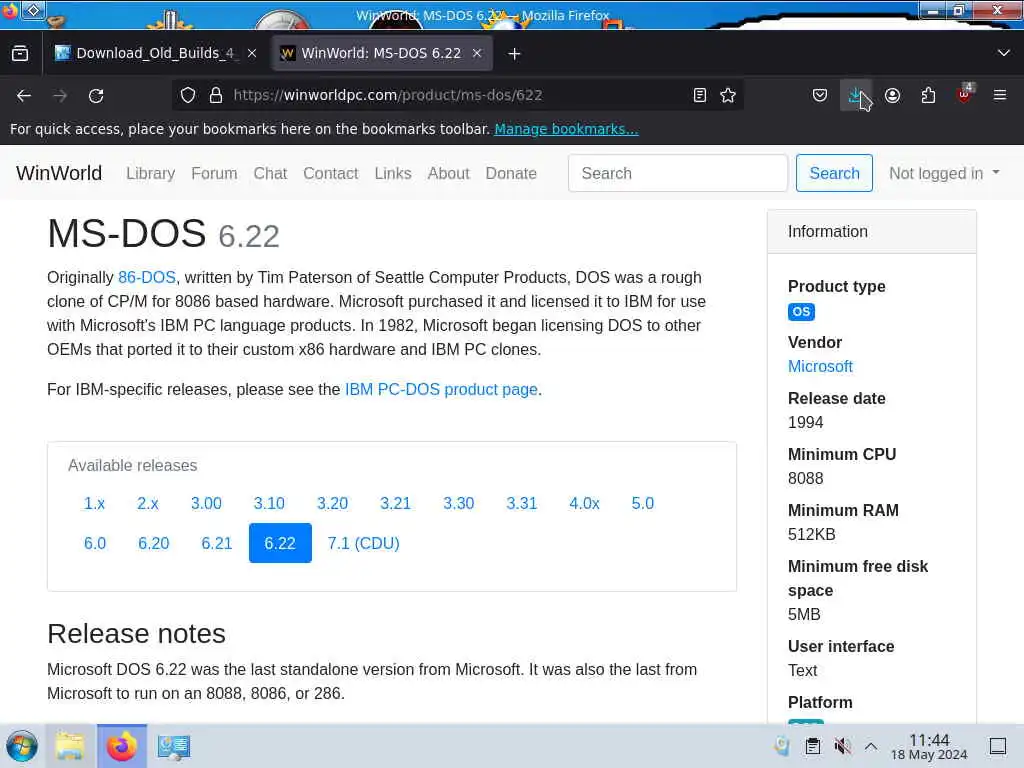
Task: Open the extensions puzzle icon
Action: 928,96
